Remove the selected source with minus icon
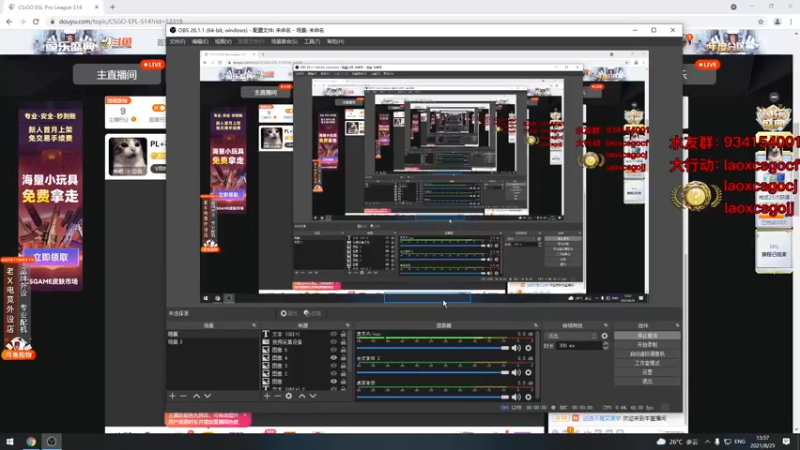800x450 pixels. 278,396
